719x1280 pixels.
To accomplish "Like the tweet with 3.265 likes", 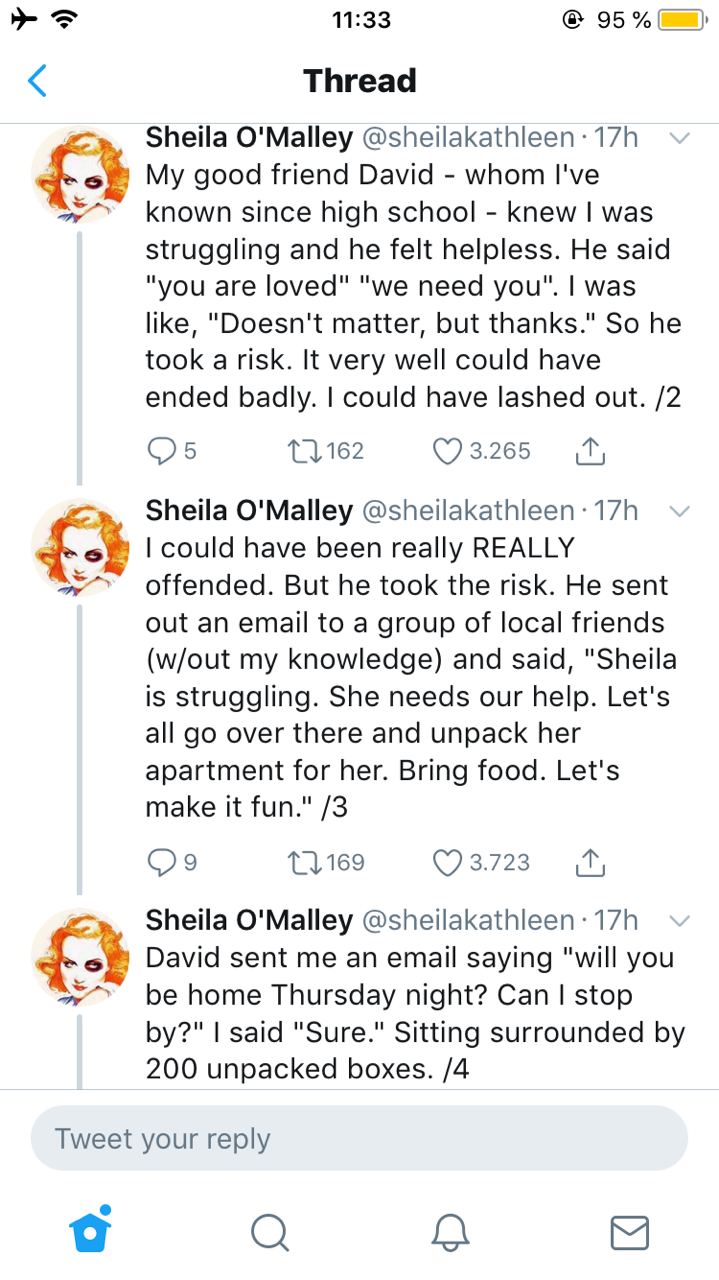I will click(x=446, y=451).
